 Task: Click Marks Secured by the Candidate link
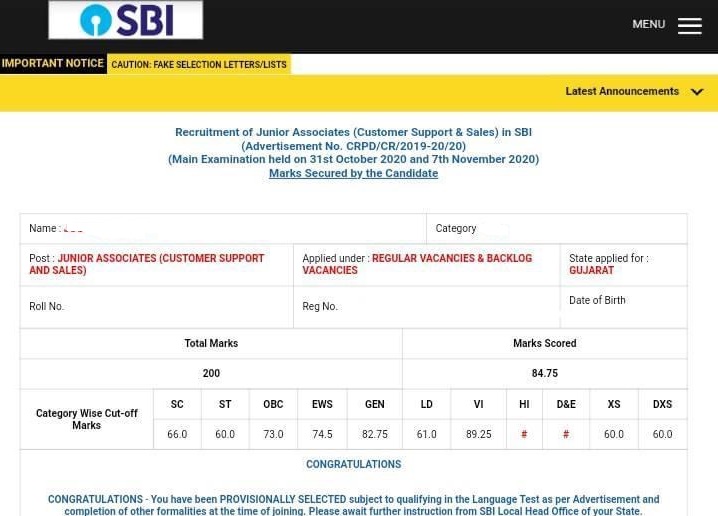point(353,173)
